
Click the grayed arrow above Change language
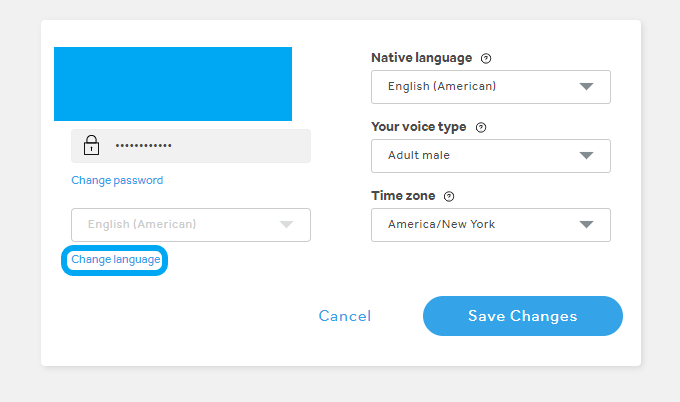click(x=287, y=225)
